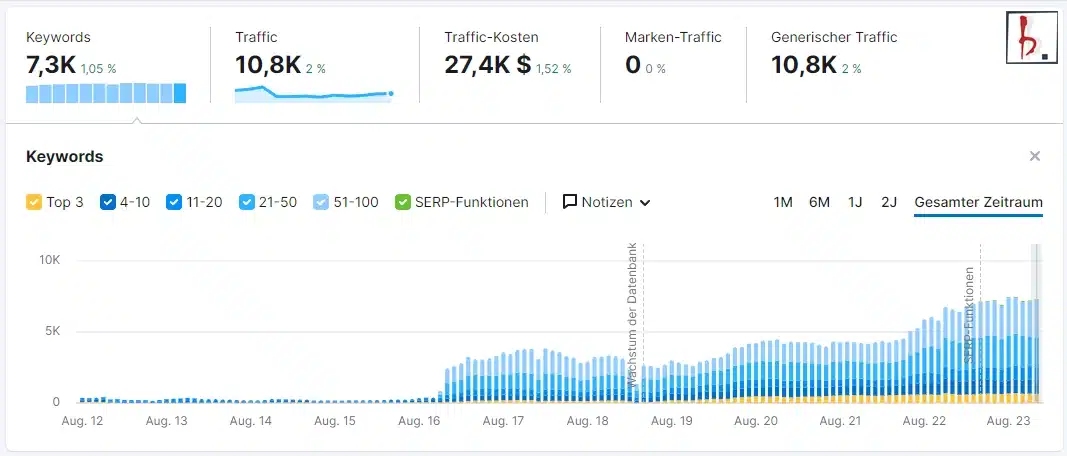This screenshot has height=456, width=1067.
Task: Click the red logo in top corner
Action: [x=1030, y=40]
